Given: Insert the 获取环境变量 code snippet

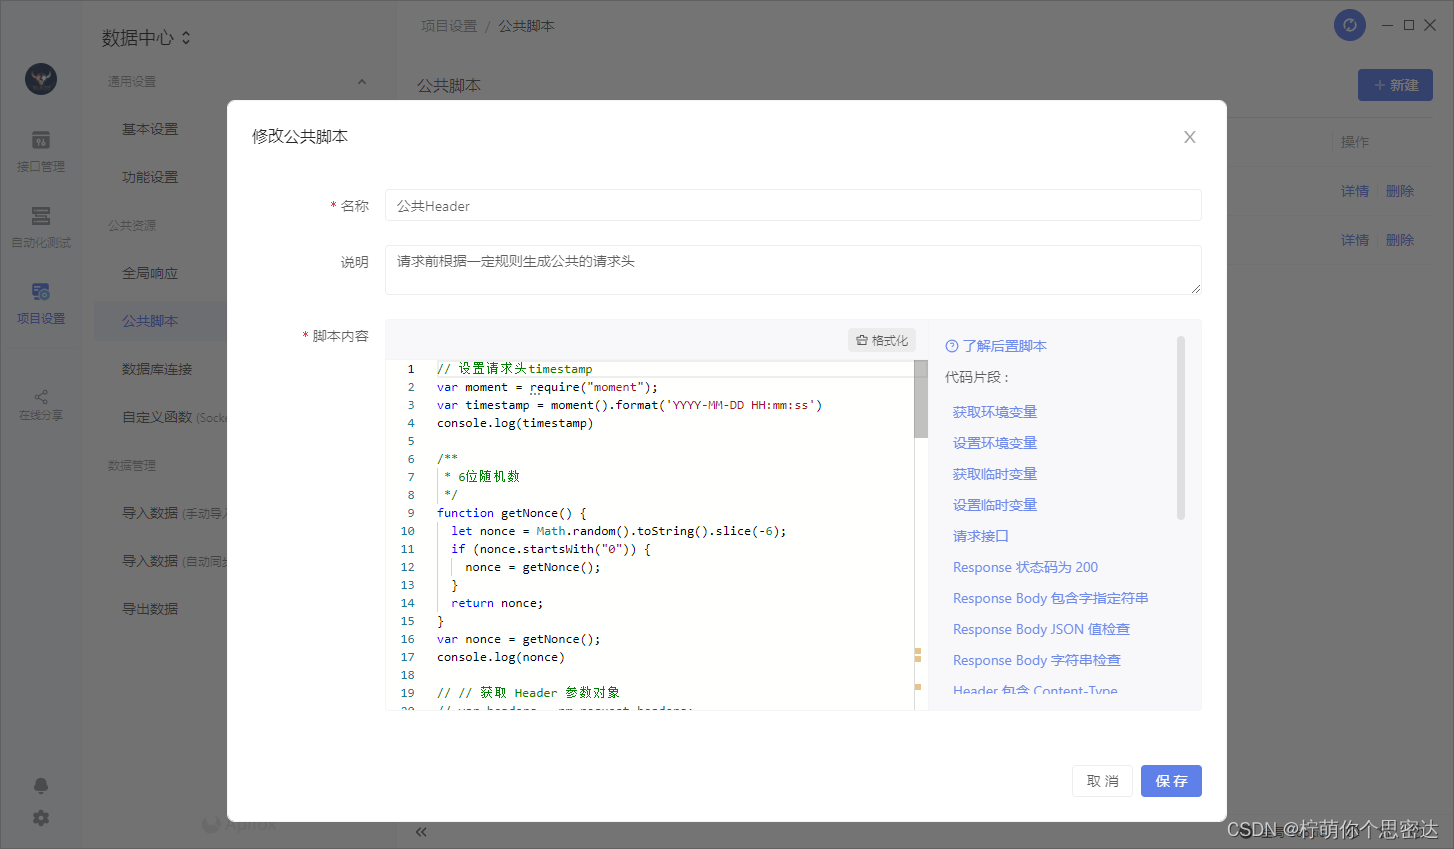Looking at the screenshot, I should pos(994,412).
